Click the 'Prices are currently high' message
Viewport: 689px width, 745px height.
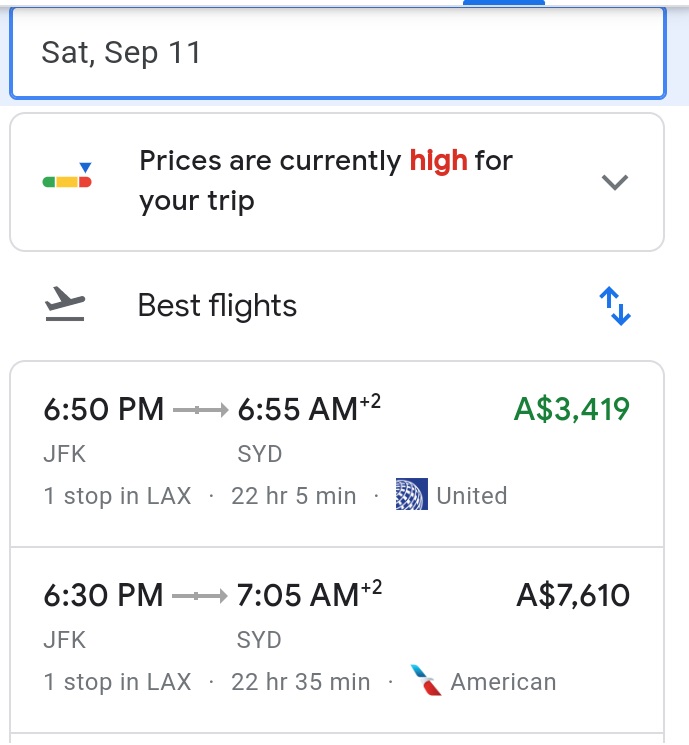(326, 181)
